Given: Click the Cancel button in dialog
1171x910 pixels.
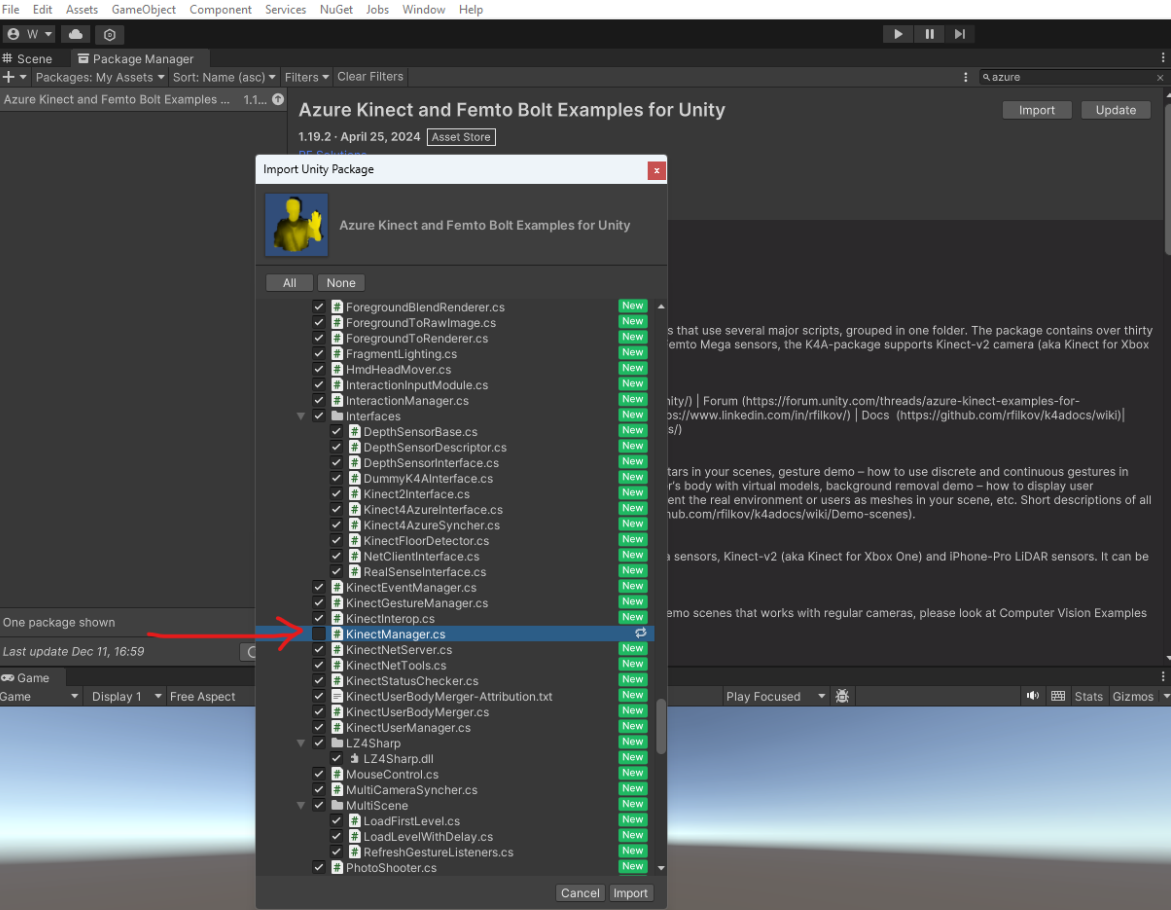Looking at the screenshot, I should click(x=580, y=893).
